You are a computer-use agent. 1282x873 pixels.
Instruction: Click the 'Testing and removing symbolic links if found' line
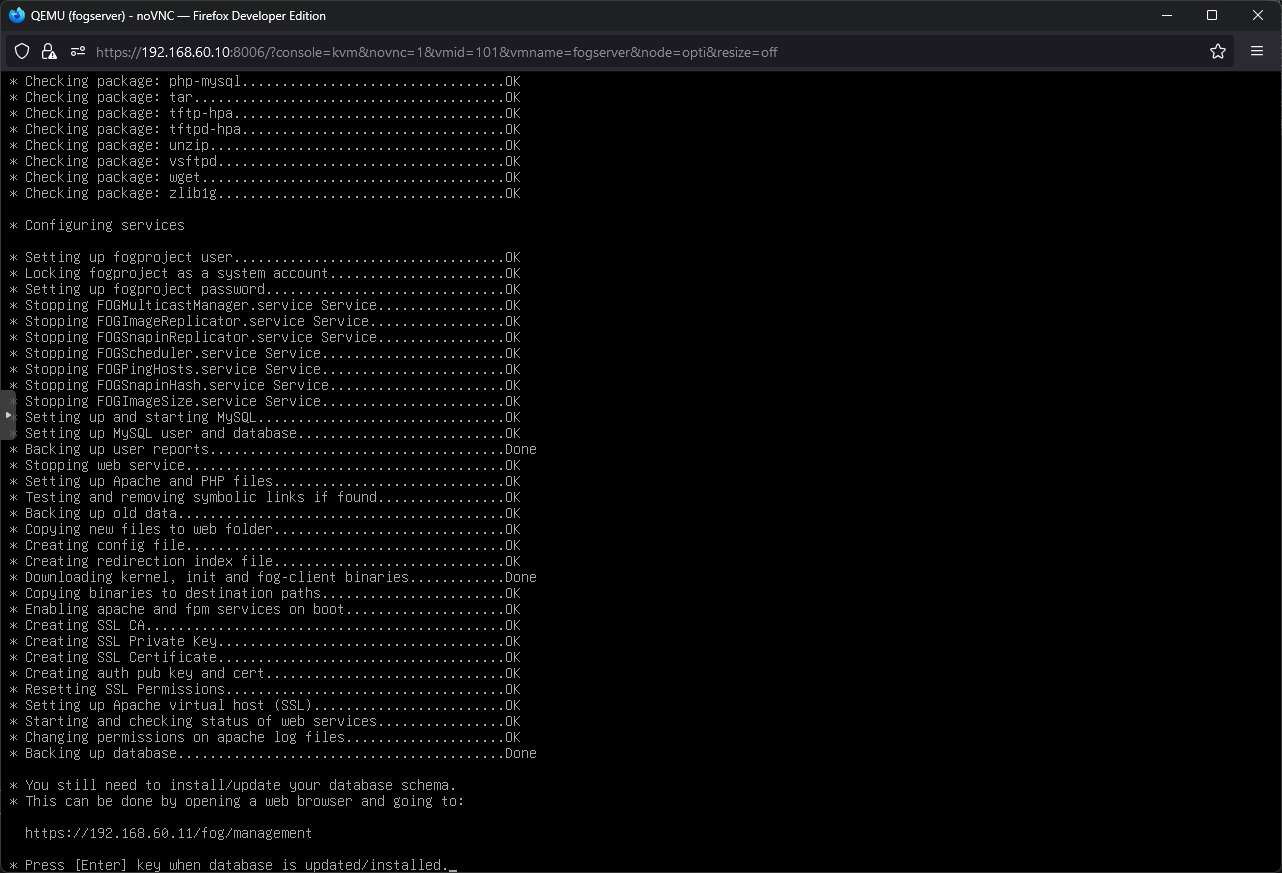click(265, 497)
